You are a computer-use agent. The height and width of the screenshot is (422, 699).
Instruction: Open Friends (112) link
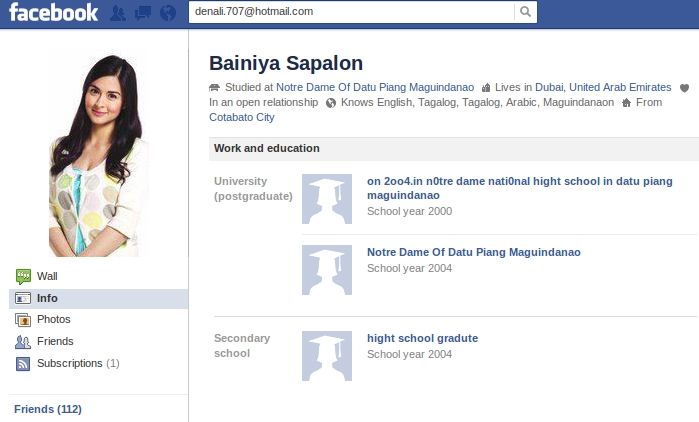(x=48, y=409)
